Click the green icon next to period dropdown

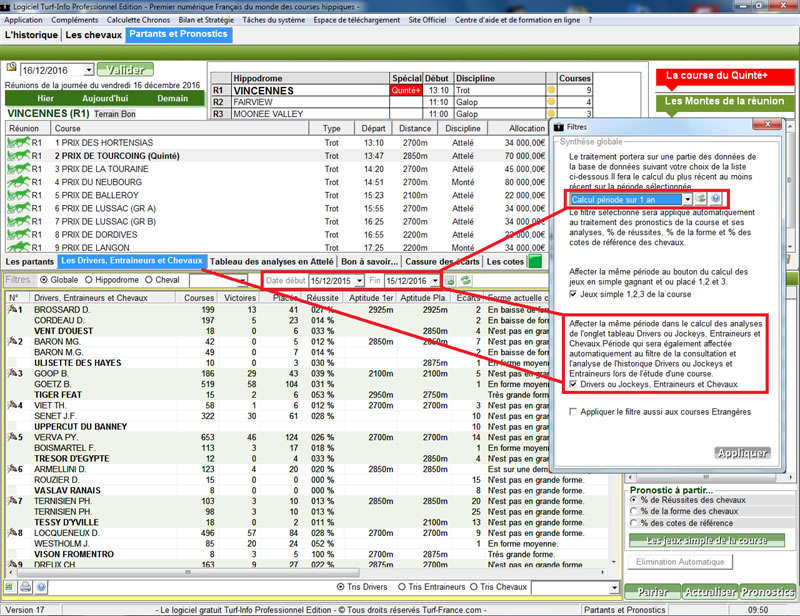point(701,200)
